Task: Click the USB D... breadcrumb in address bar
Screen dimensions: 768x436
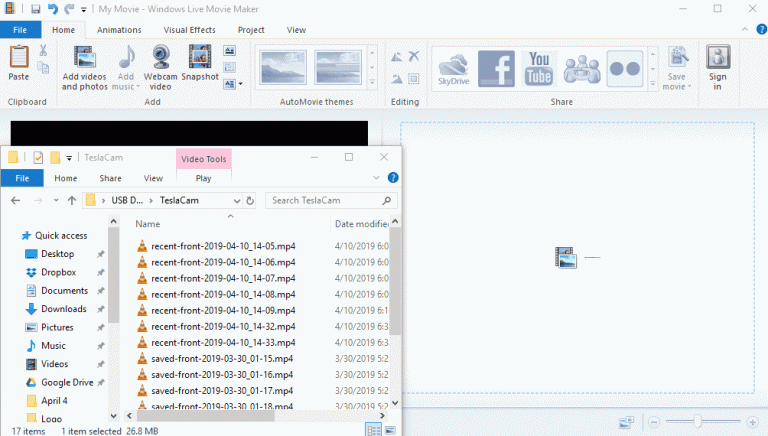Action: [x=127, y=200]
